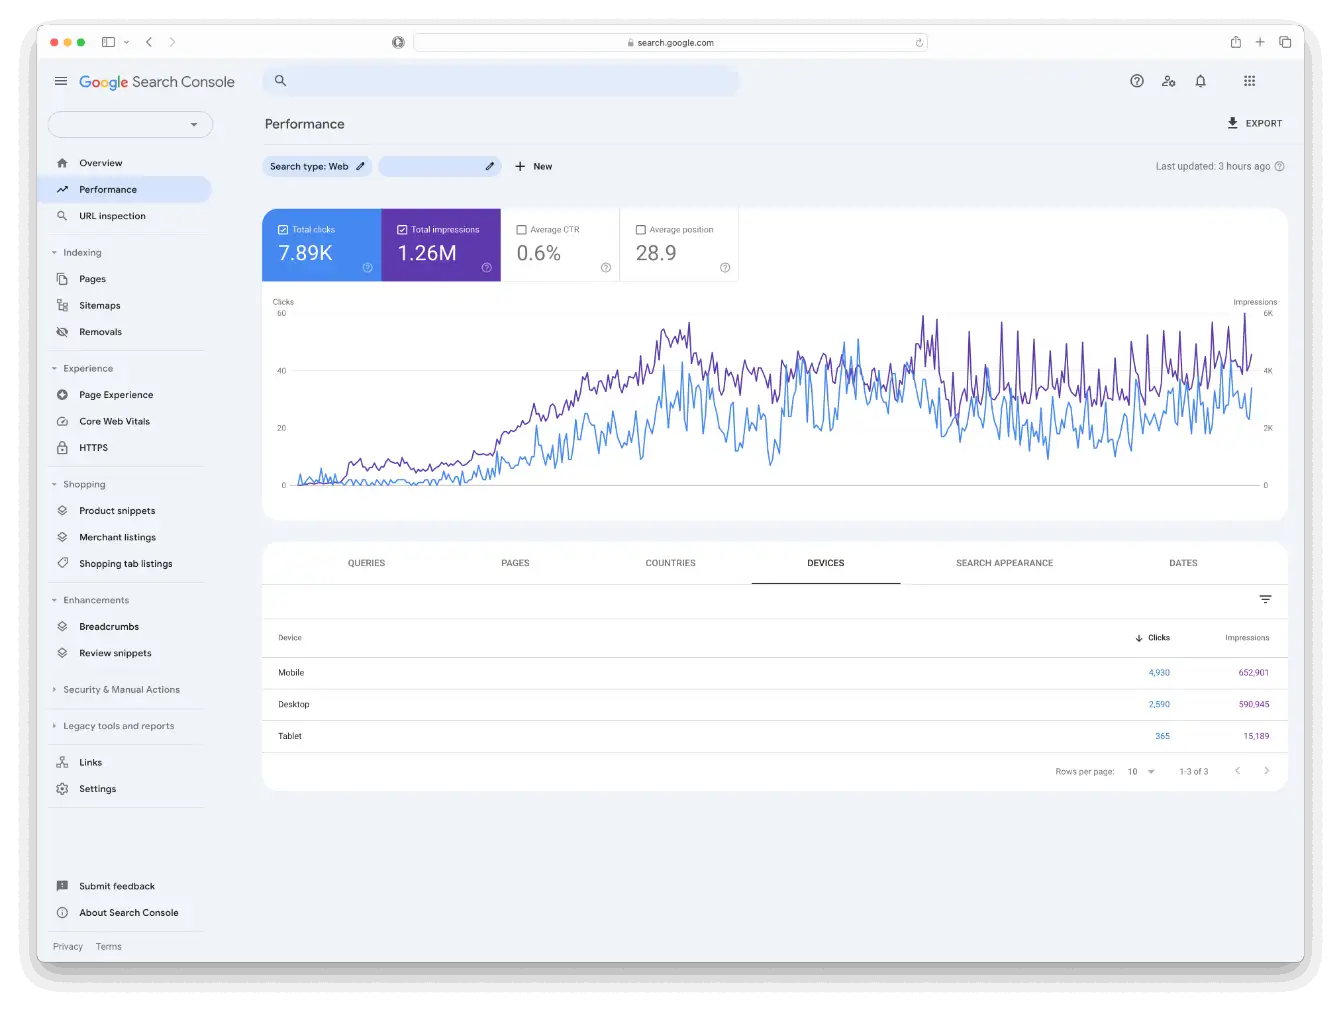Click the Export download button
The width and height of the screenshot is (1341, 1012).
pyautogui.click(x=1255, y=123)
